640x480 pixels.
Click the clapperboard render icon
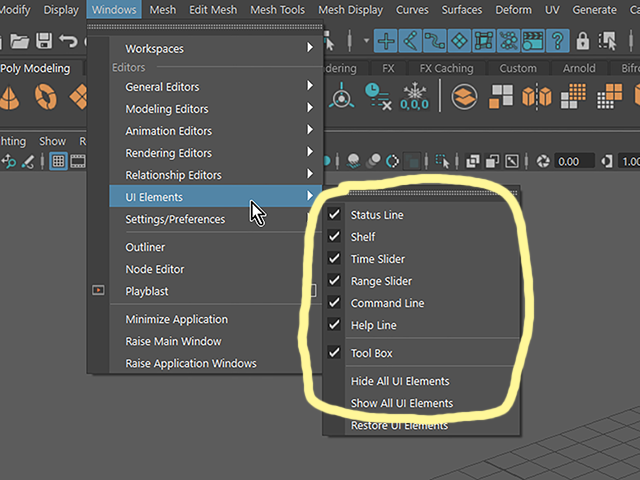tap(533, 41)
